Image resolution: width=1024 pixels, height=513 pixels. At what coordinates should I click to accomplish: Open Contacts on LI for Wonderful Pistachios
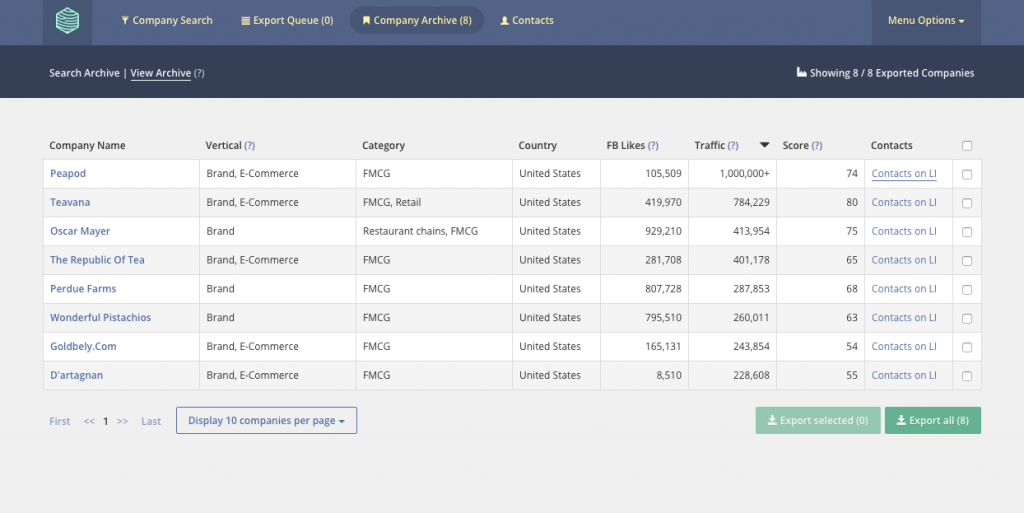[x=904, y=317]
